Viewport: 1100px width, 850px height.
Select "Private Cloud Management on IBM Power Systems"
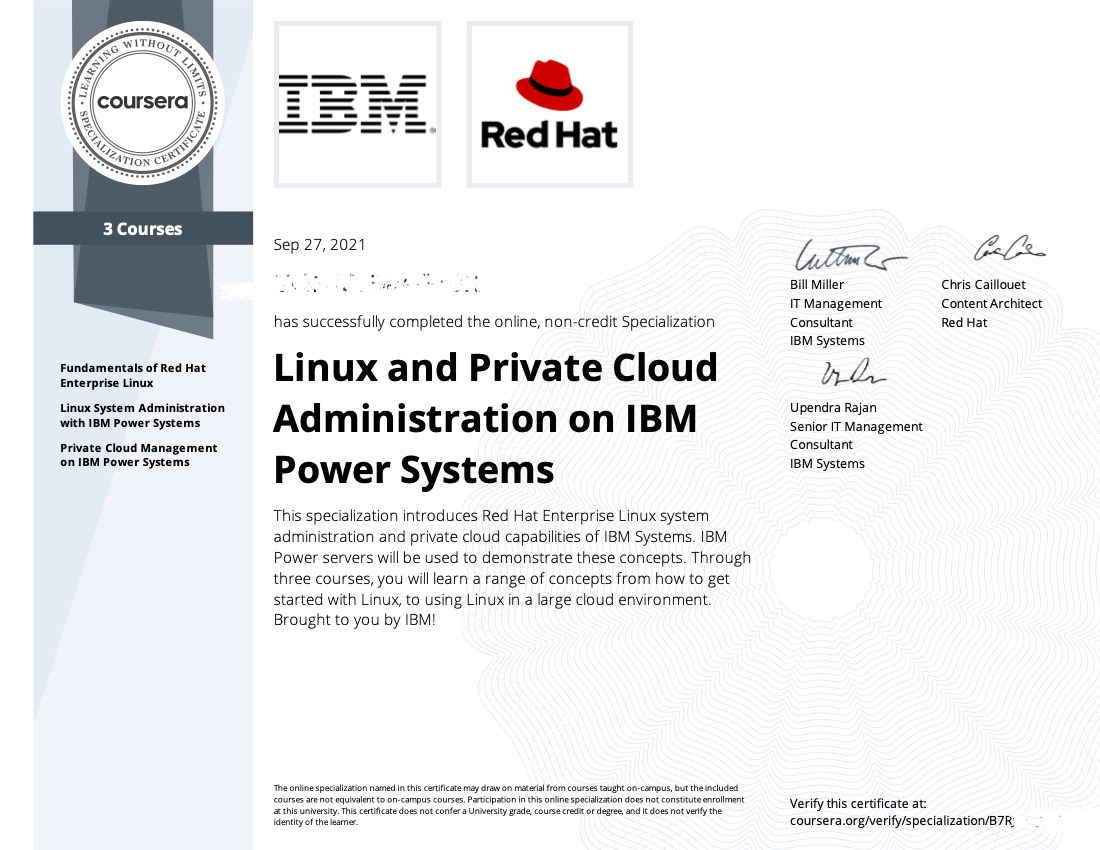(138, 455)
